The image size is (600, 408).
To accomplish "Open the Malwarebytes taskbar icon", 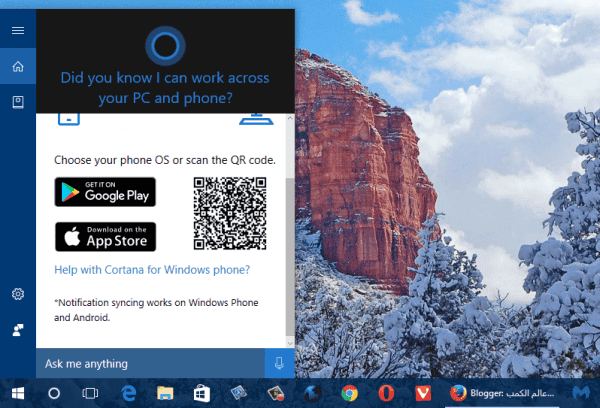I will click(x=581, y=393).
